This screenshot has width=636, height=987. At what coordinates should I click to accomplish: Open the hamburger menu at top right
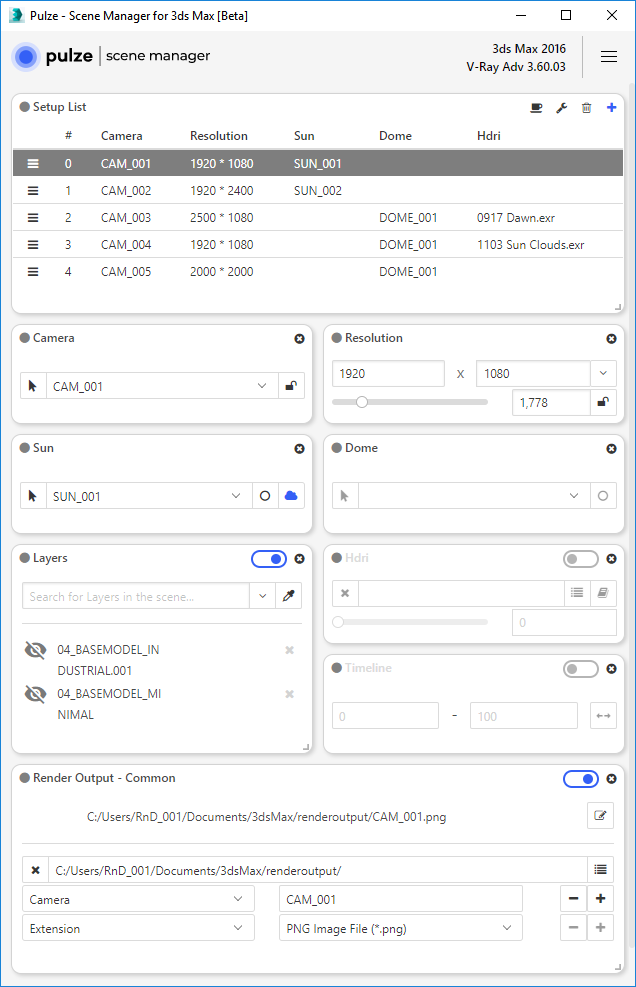click(x=608, y=57)
